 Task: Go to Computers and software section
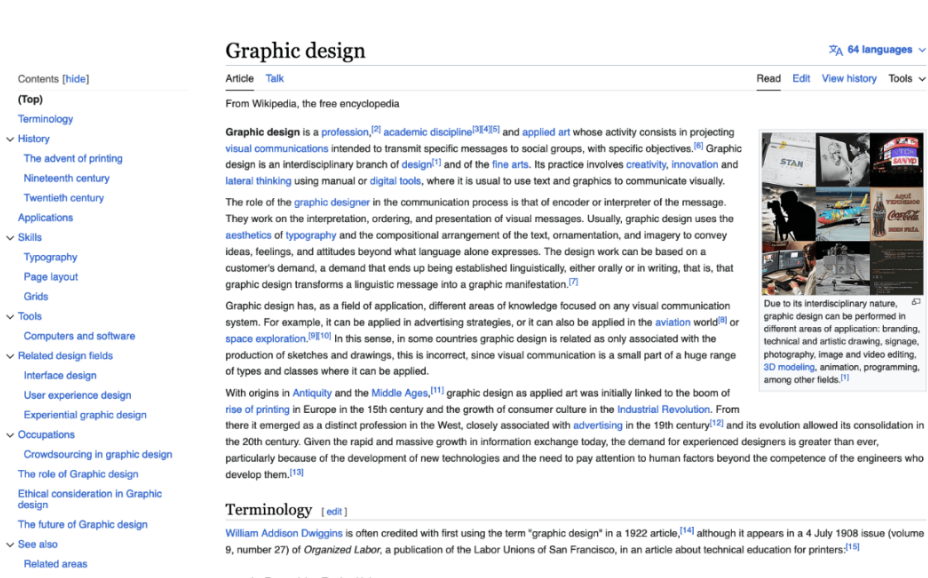[79, 336]
